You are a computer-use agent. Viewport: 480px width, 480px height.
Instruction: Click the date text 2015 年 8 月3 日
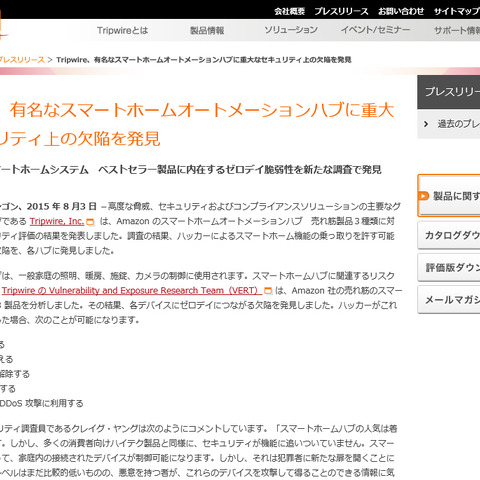pyautogui.click(x=62, y=206)
